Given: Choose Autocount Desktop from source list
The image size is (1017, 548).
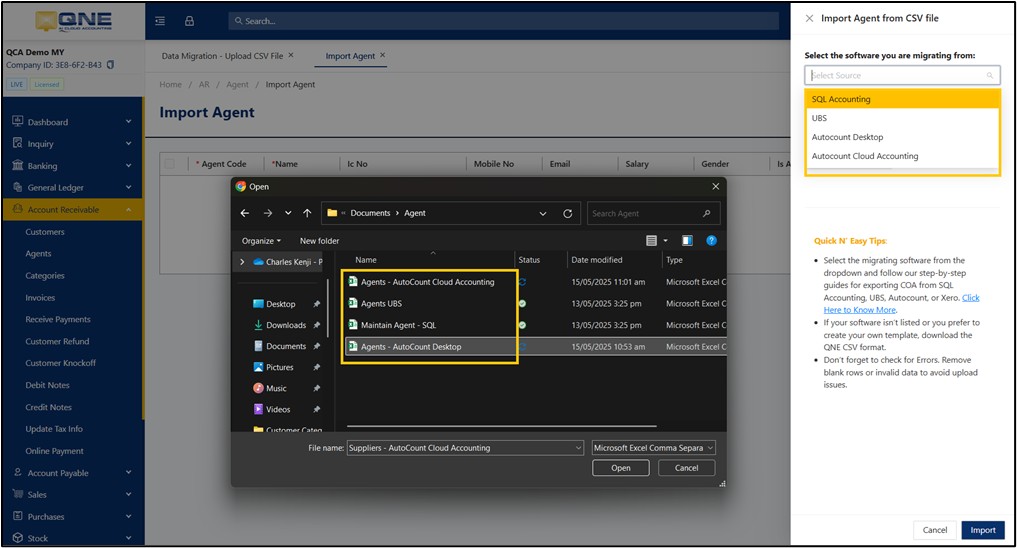Looking at the screenshot, I should [x=902, y=137].
